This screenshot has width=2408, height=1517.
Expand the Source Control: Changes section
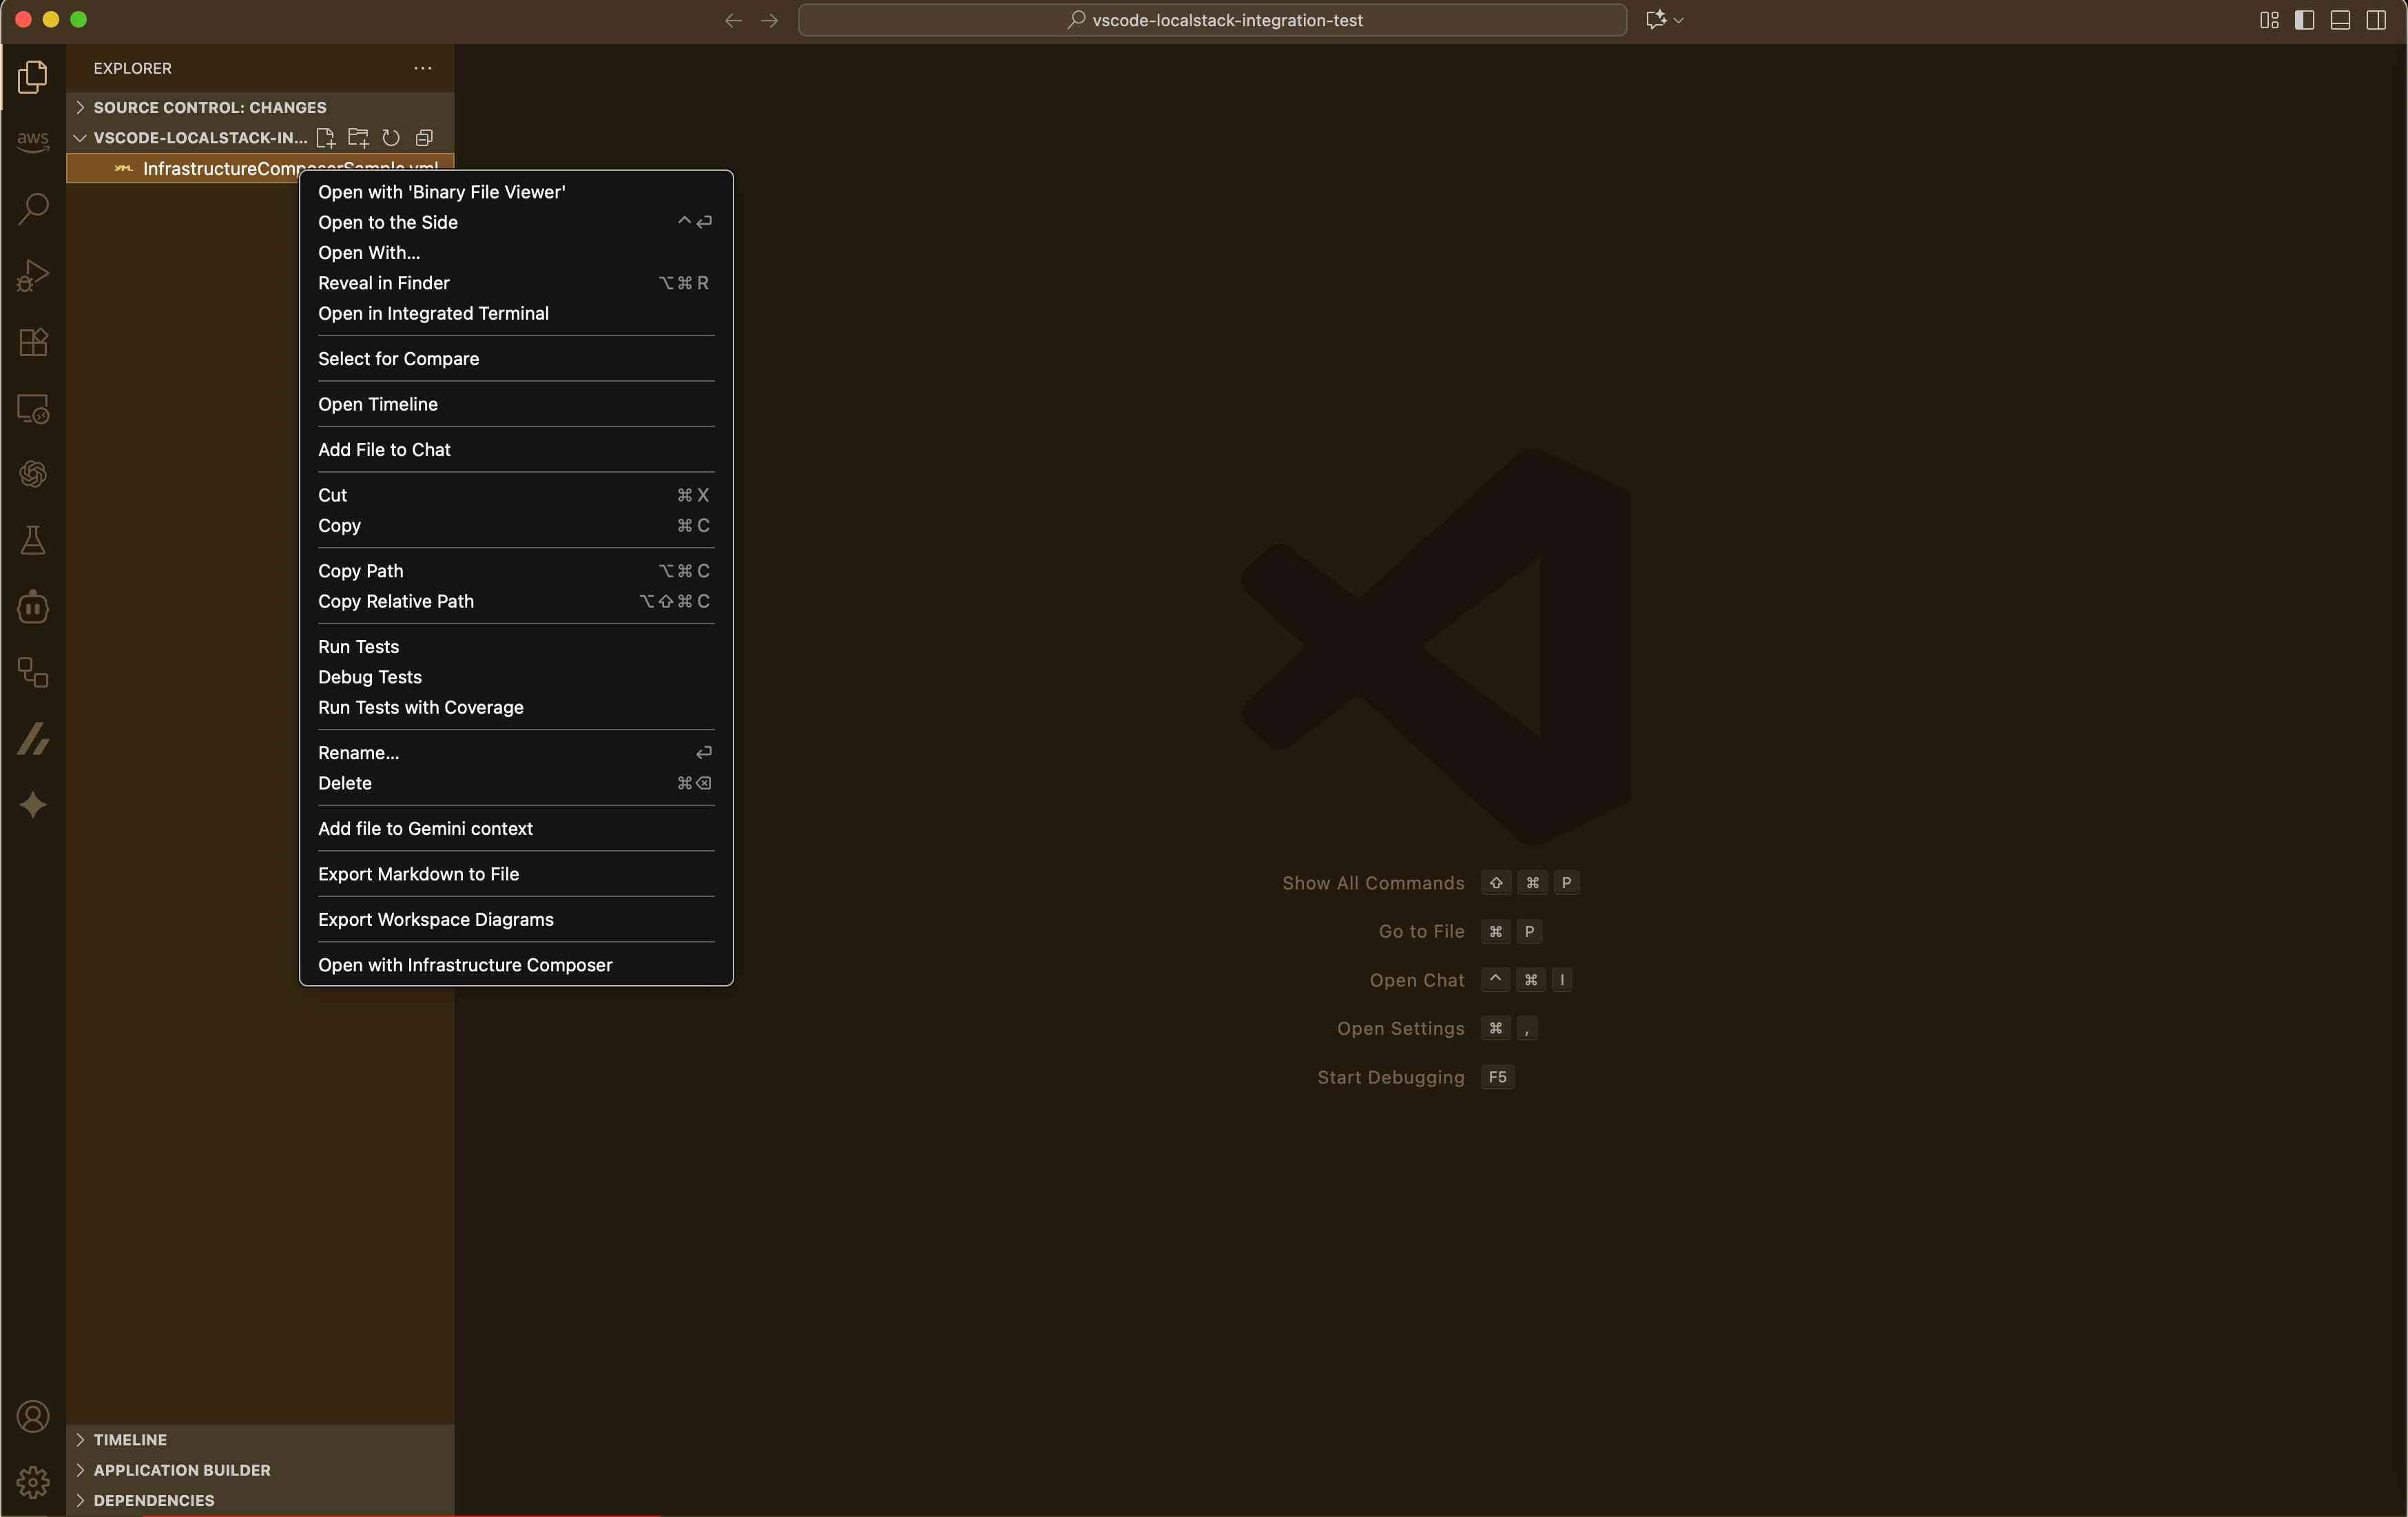coord(209,107)
